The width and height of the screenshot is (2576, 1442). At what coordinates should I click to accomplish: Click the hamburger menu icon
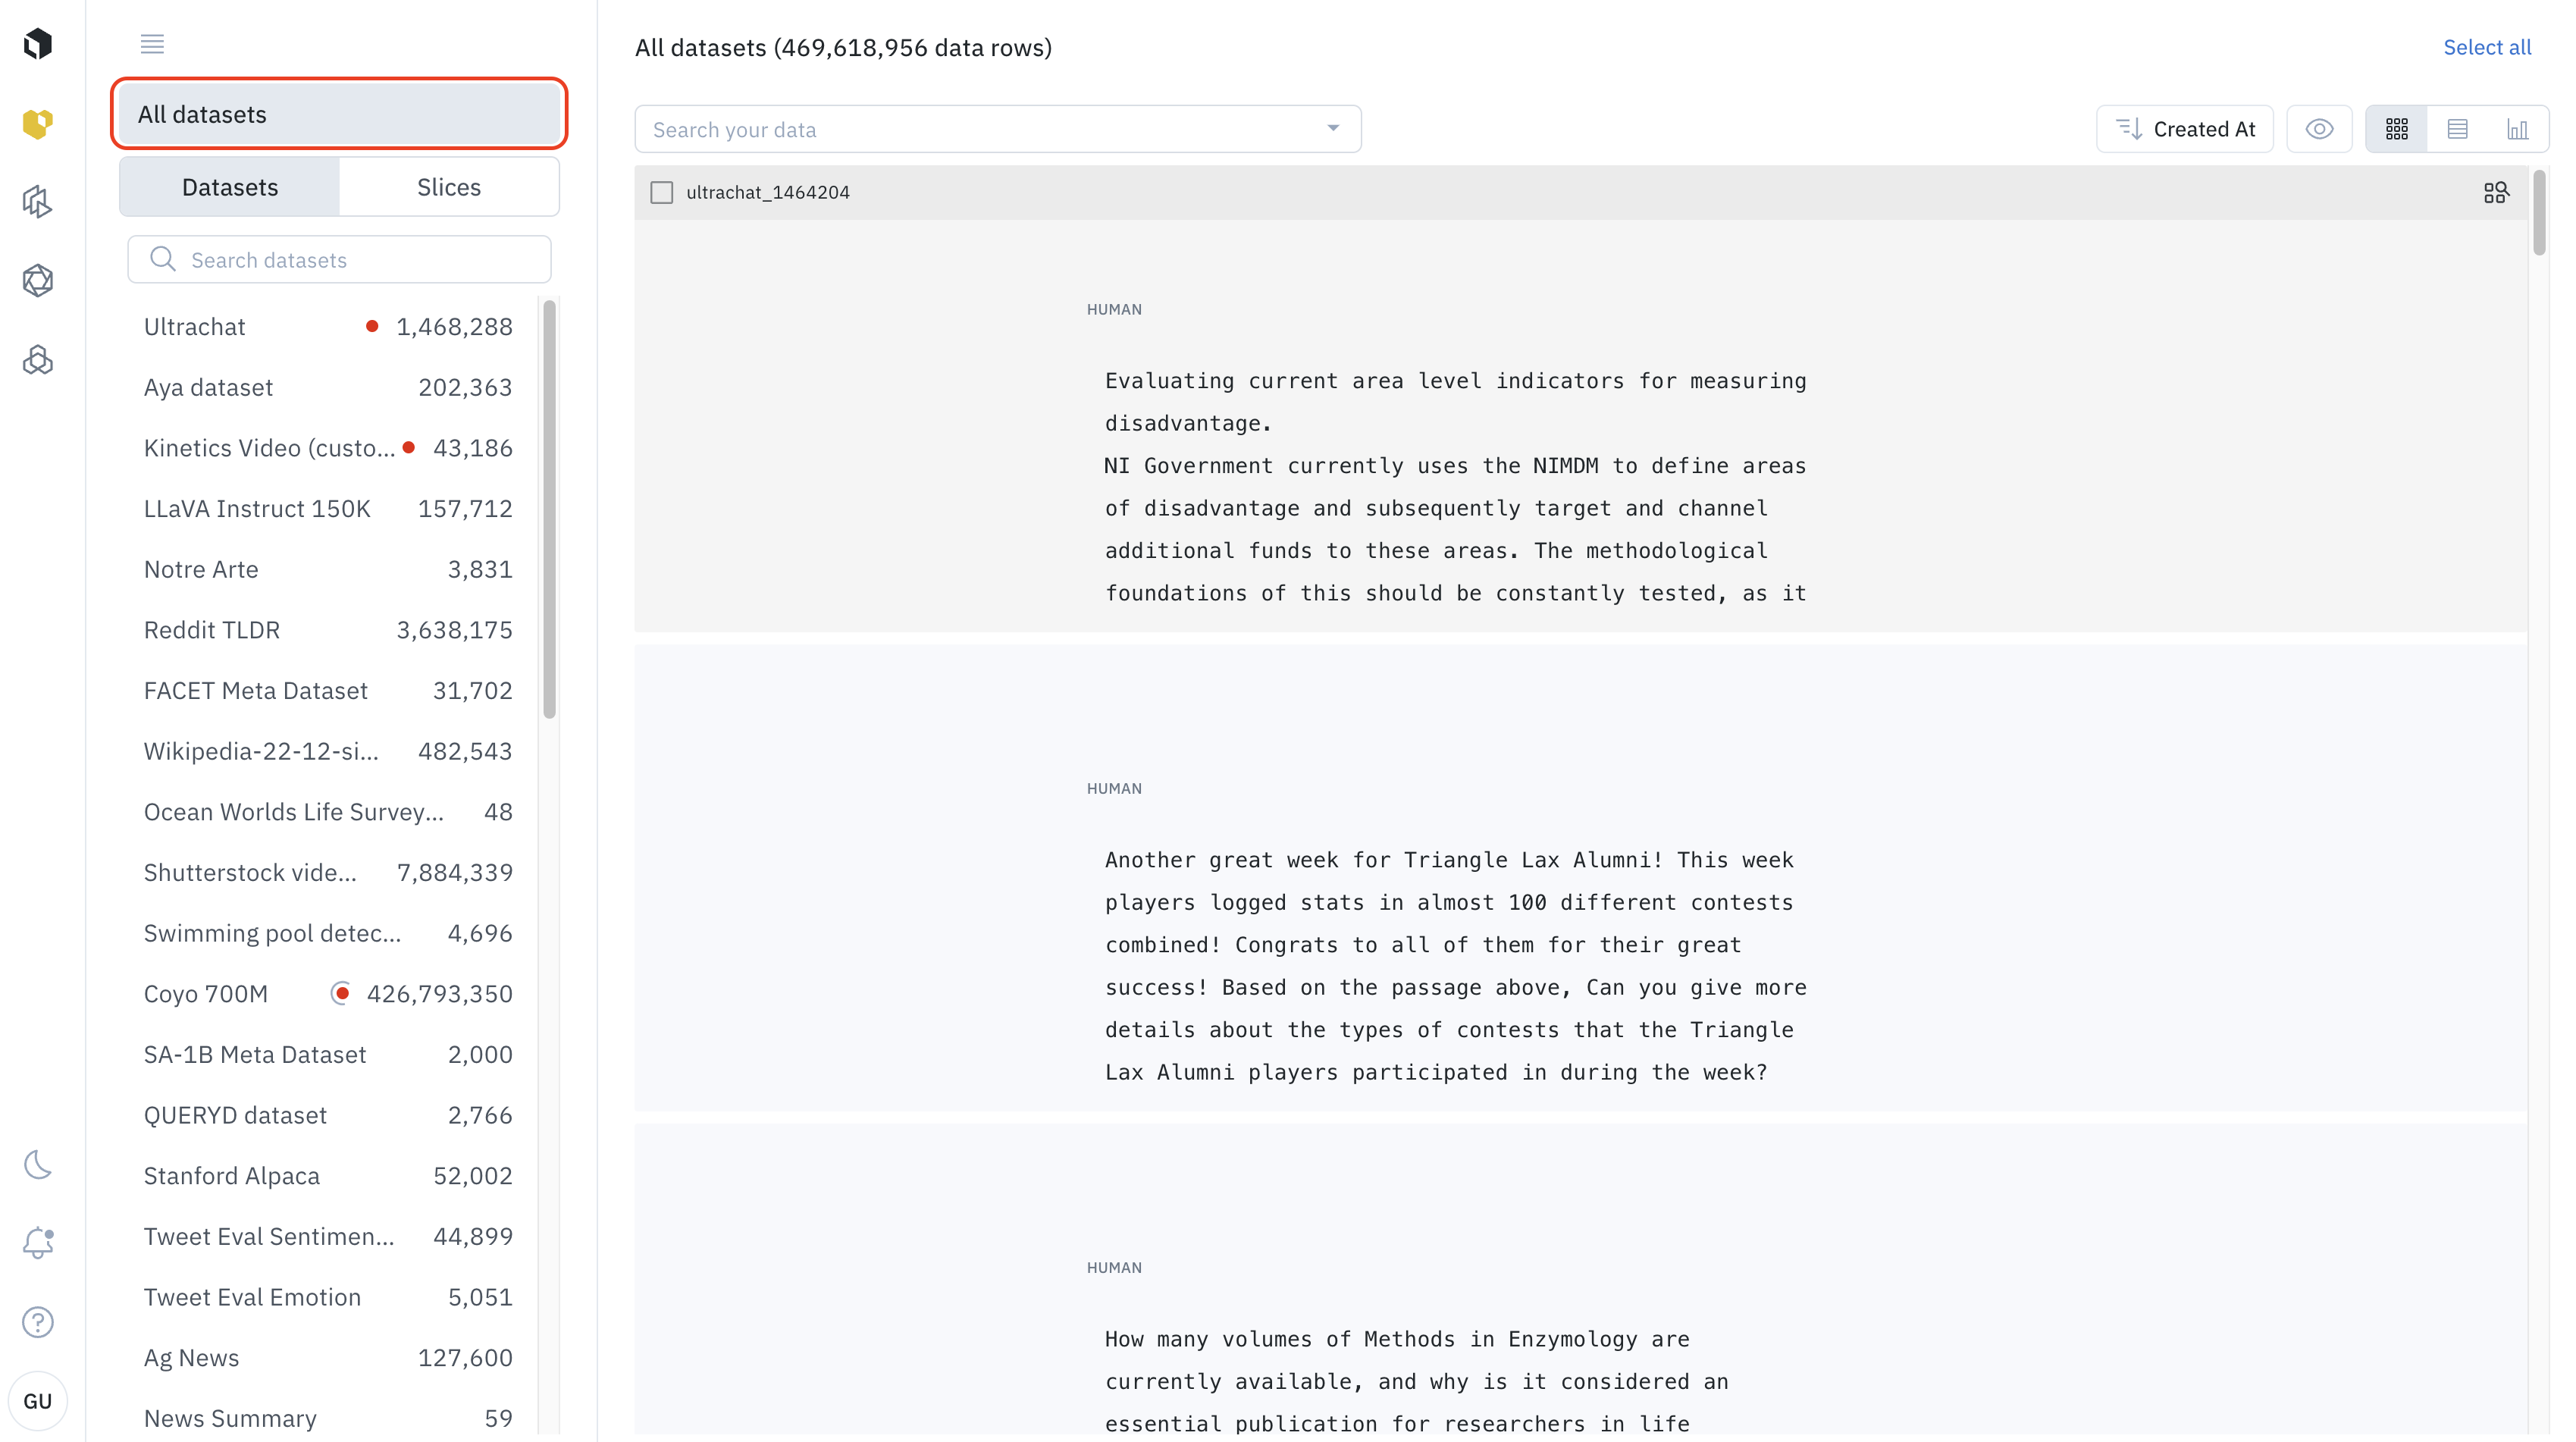[x=152, y=44]
